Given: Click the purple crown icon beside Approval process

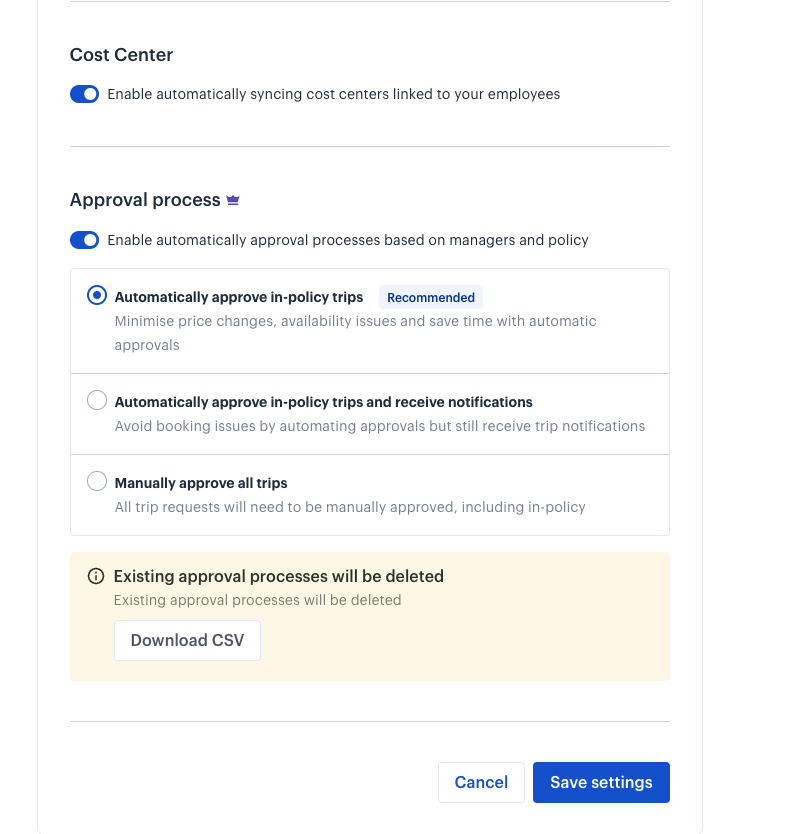Looking at the screenshot, I should point(233,200).
